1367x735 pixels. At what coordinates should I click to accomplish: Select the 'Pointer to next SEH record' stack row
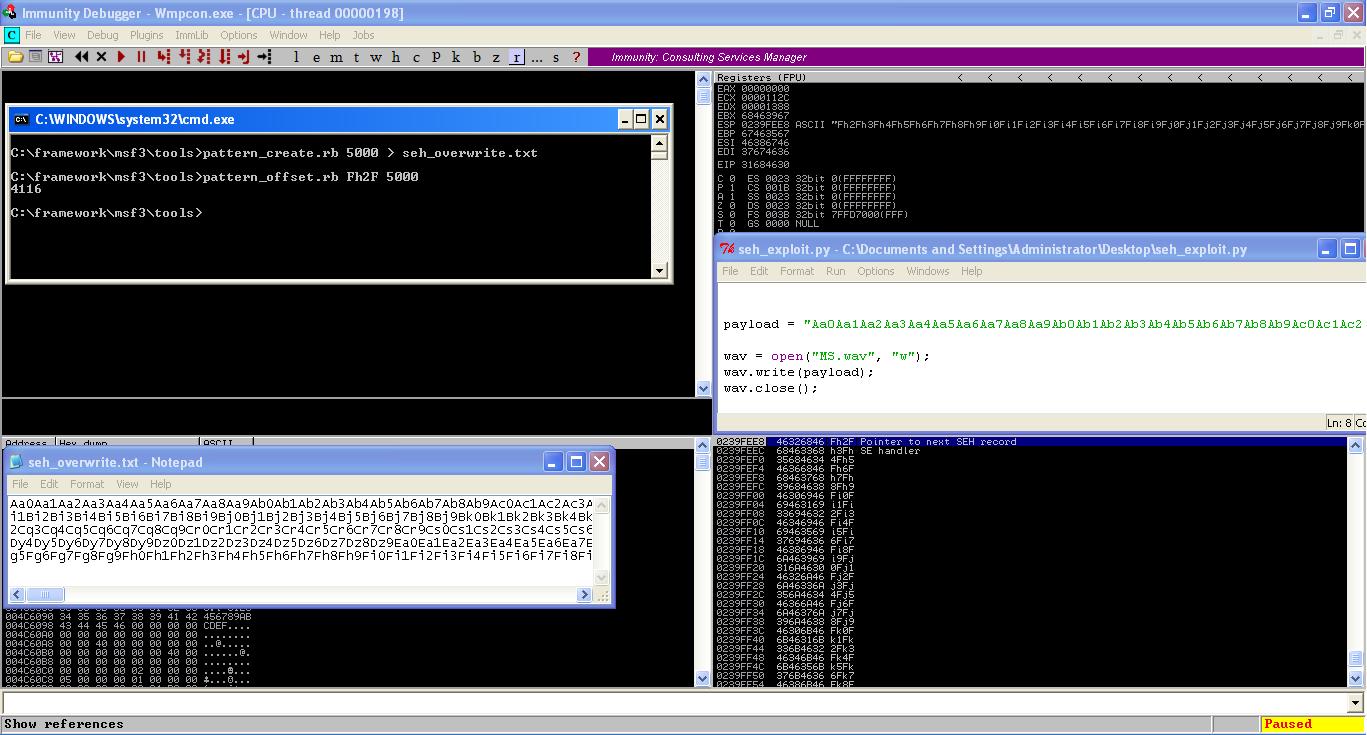pyautogui.click(x=1032, y=442)
